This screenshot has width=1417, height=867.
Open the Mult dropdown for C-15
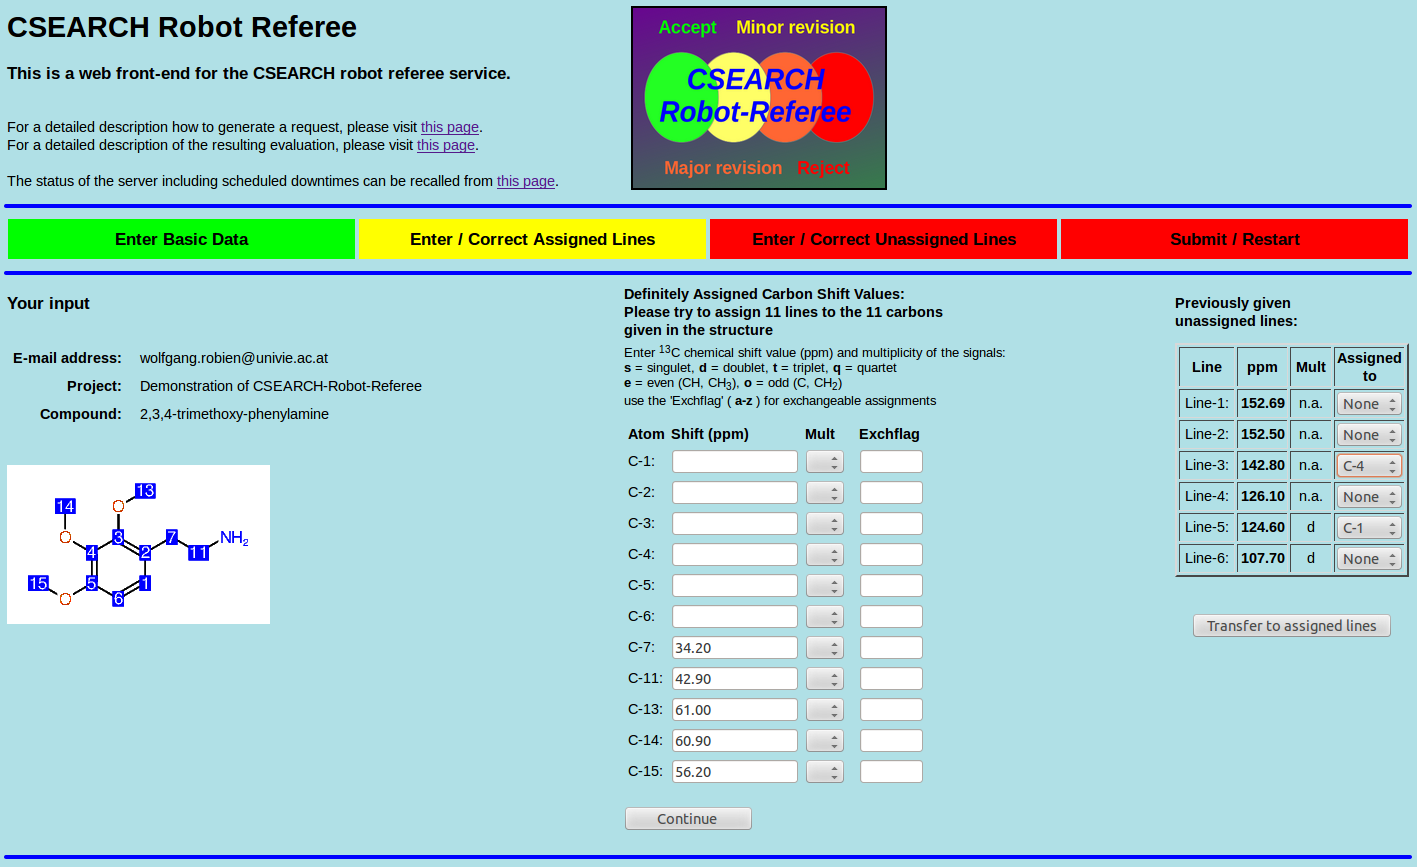click(x=825, y=772)
